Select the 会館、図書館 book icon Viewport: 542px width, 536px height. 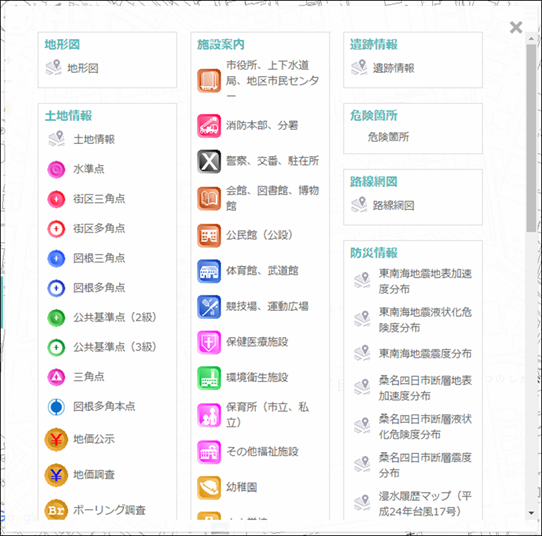tap(209, 199)
